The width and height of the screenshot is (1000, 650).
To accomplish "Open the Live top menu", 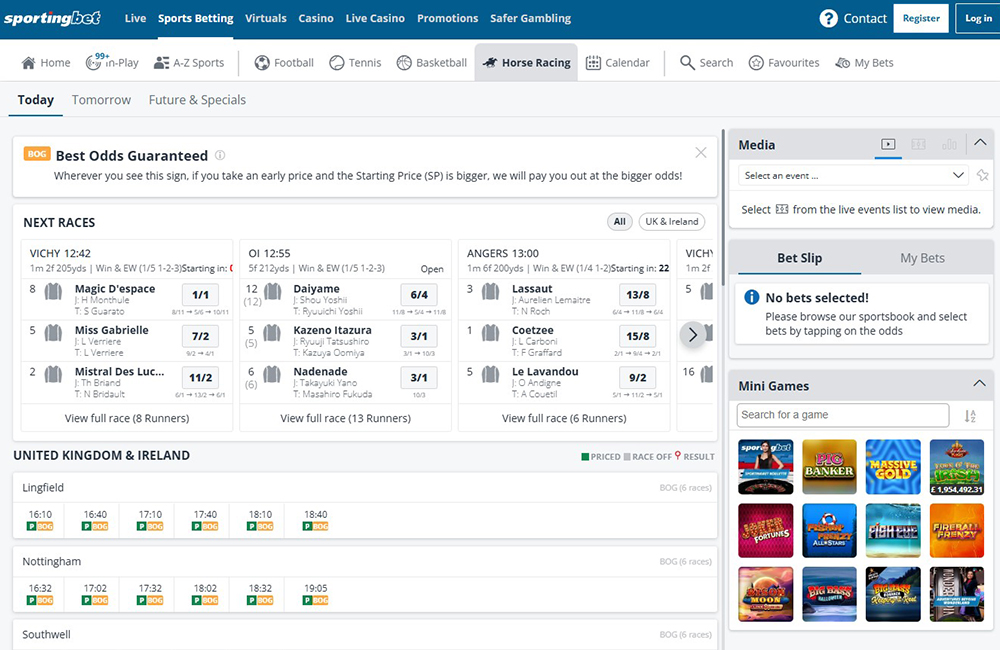I will (135, 18).
